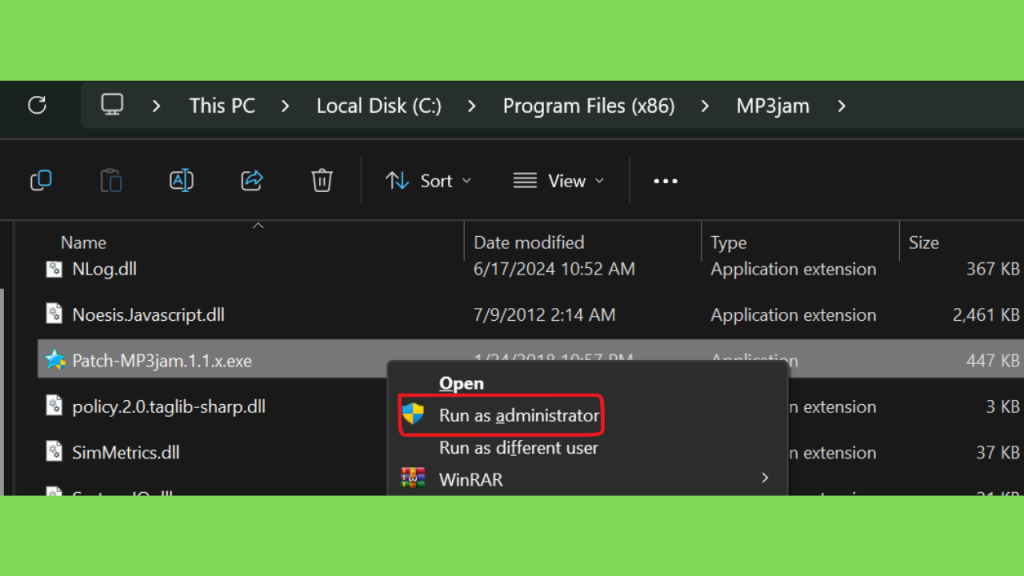Image resolution: width=1024 pixels, height=576 pixels.
Task: Click the Paste toolbar icon
Action: click(x=111, y=180)
